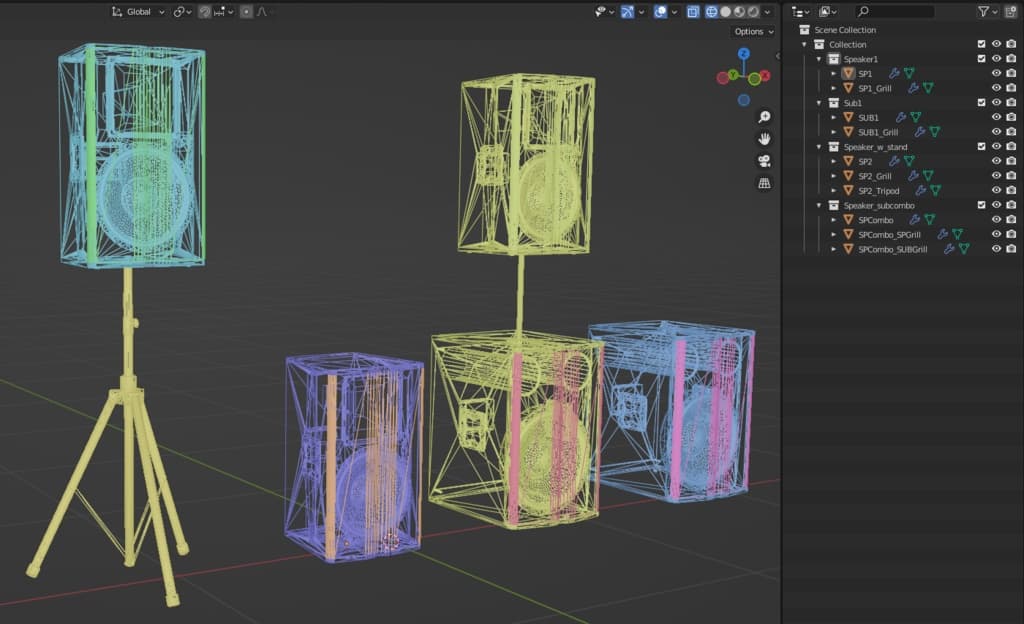Toggle camera view with the camera icon

(x=764, y=161)
